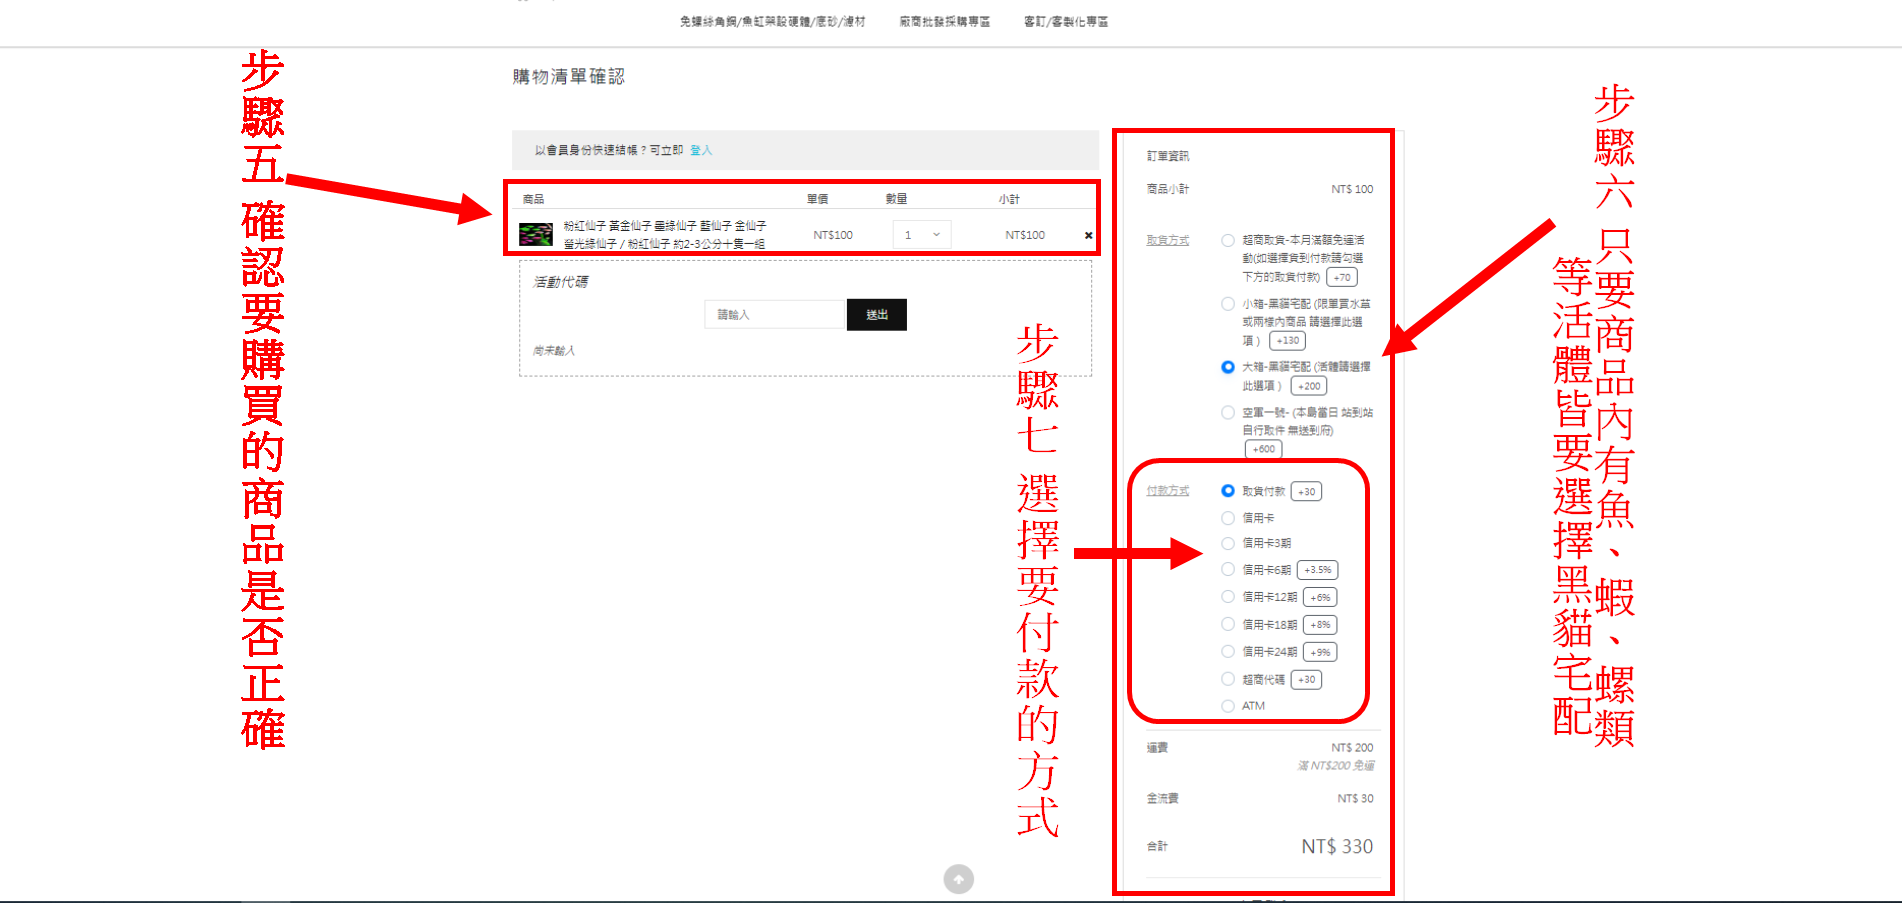Choose 信用卡12期 installment payment option

1227,597
